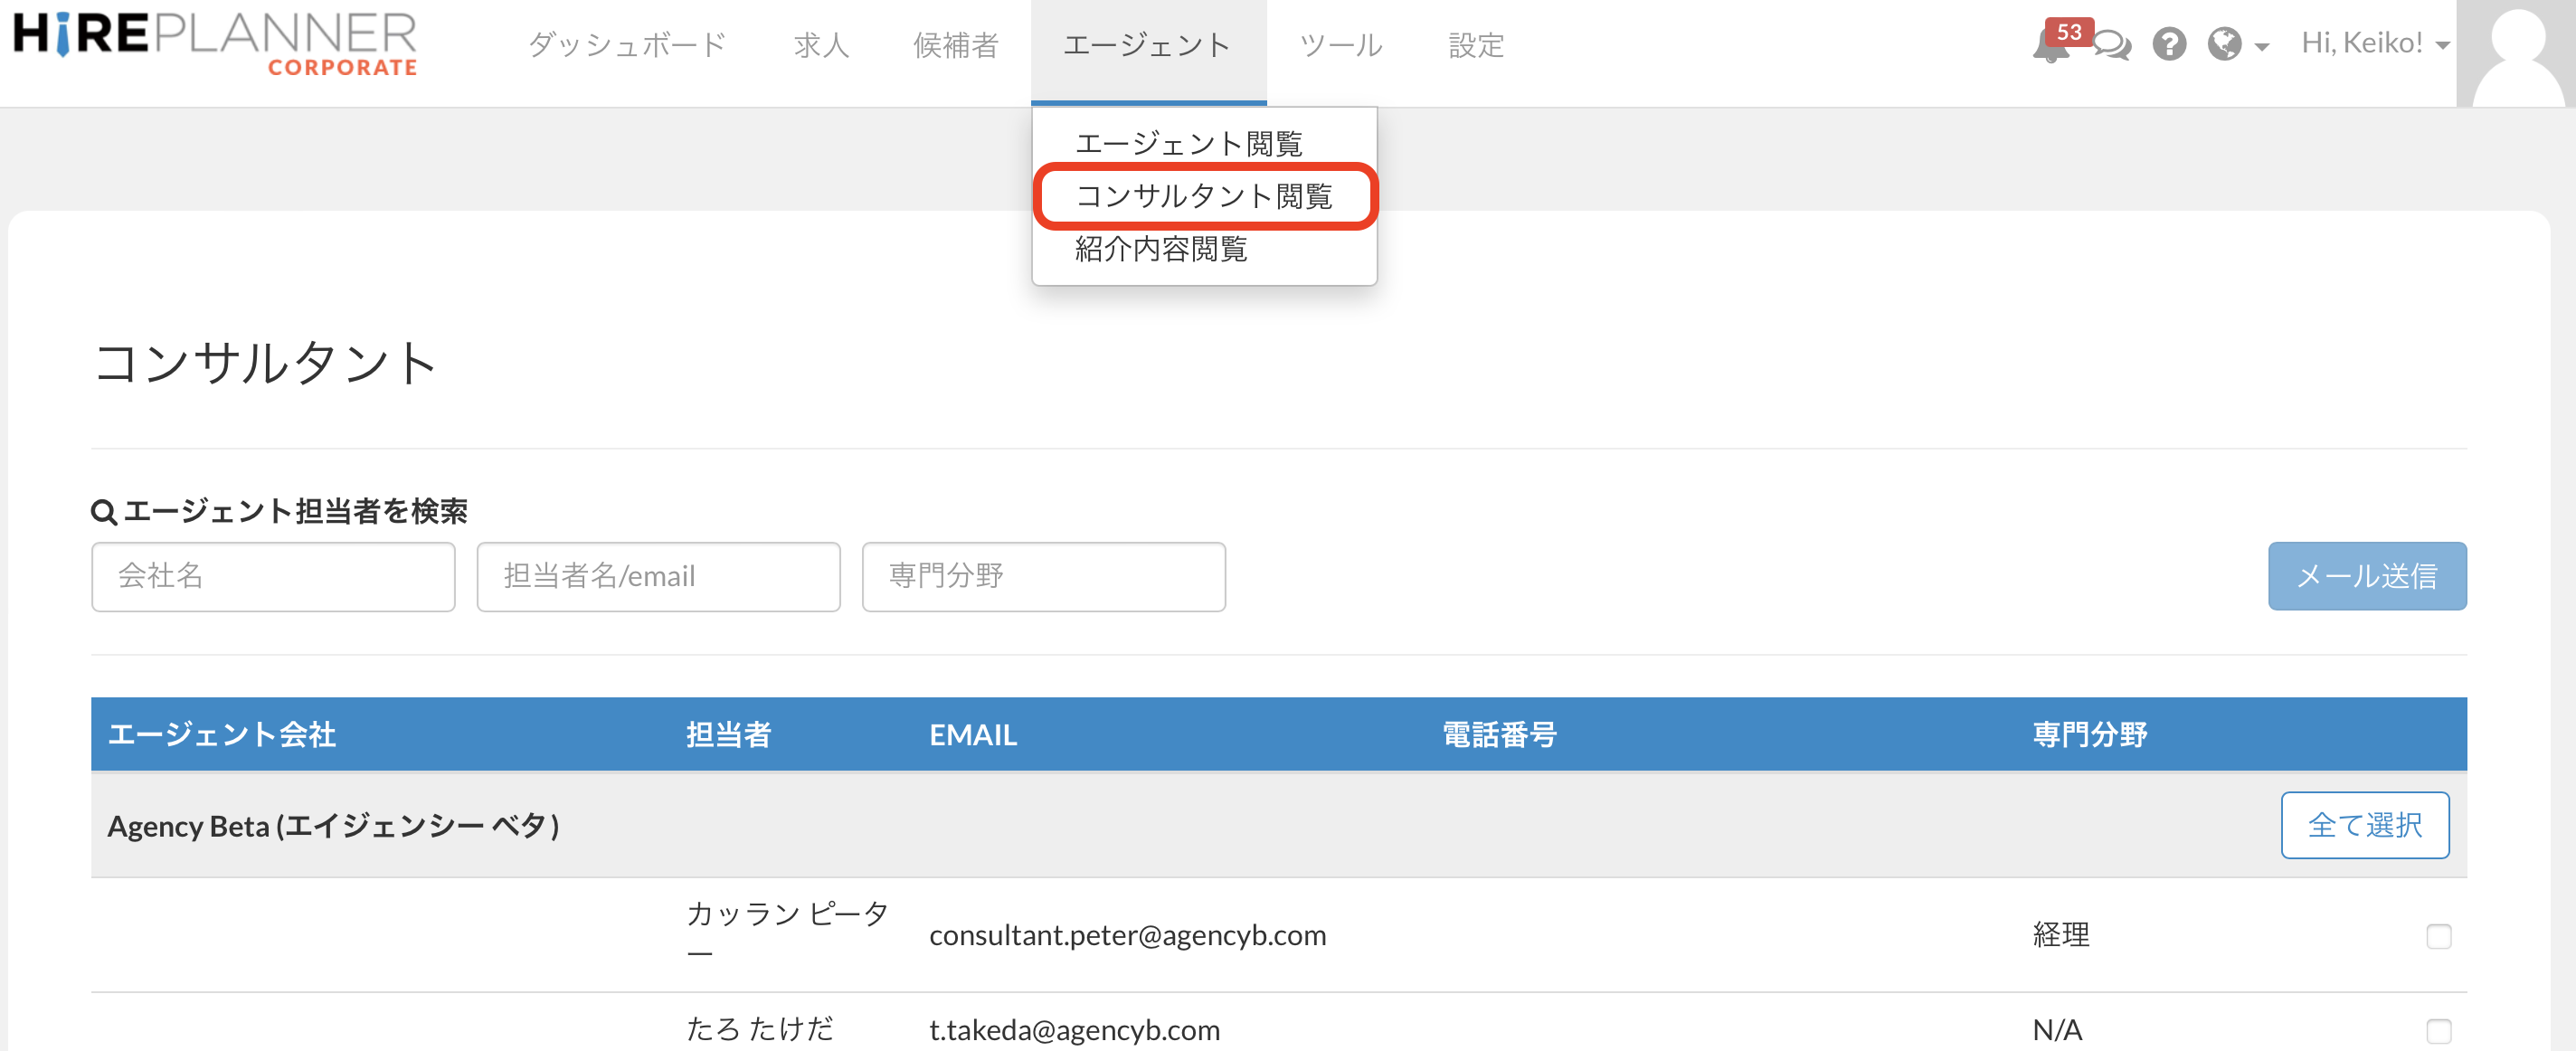Expand the language dropdown arrow
The width and height of the screenshot is (2576, 1051).
[x=2262, y=47]
